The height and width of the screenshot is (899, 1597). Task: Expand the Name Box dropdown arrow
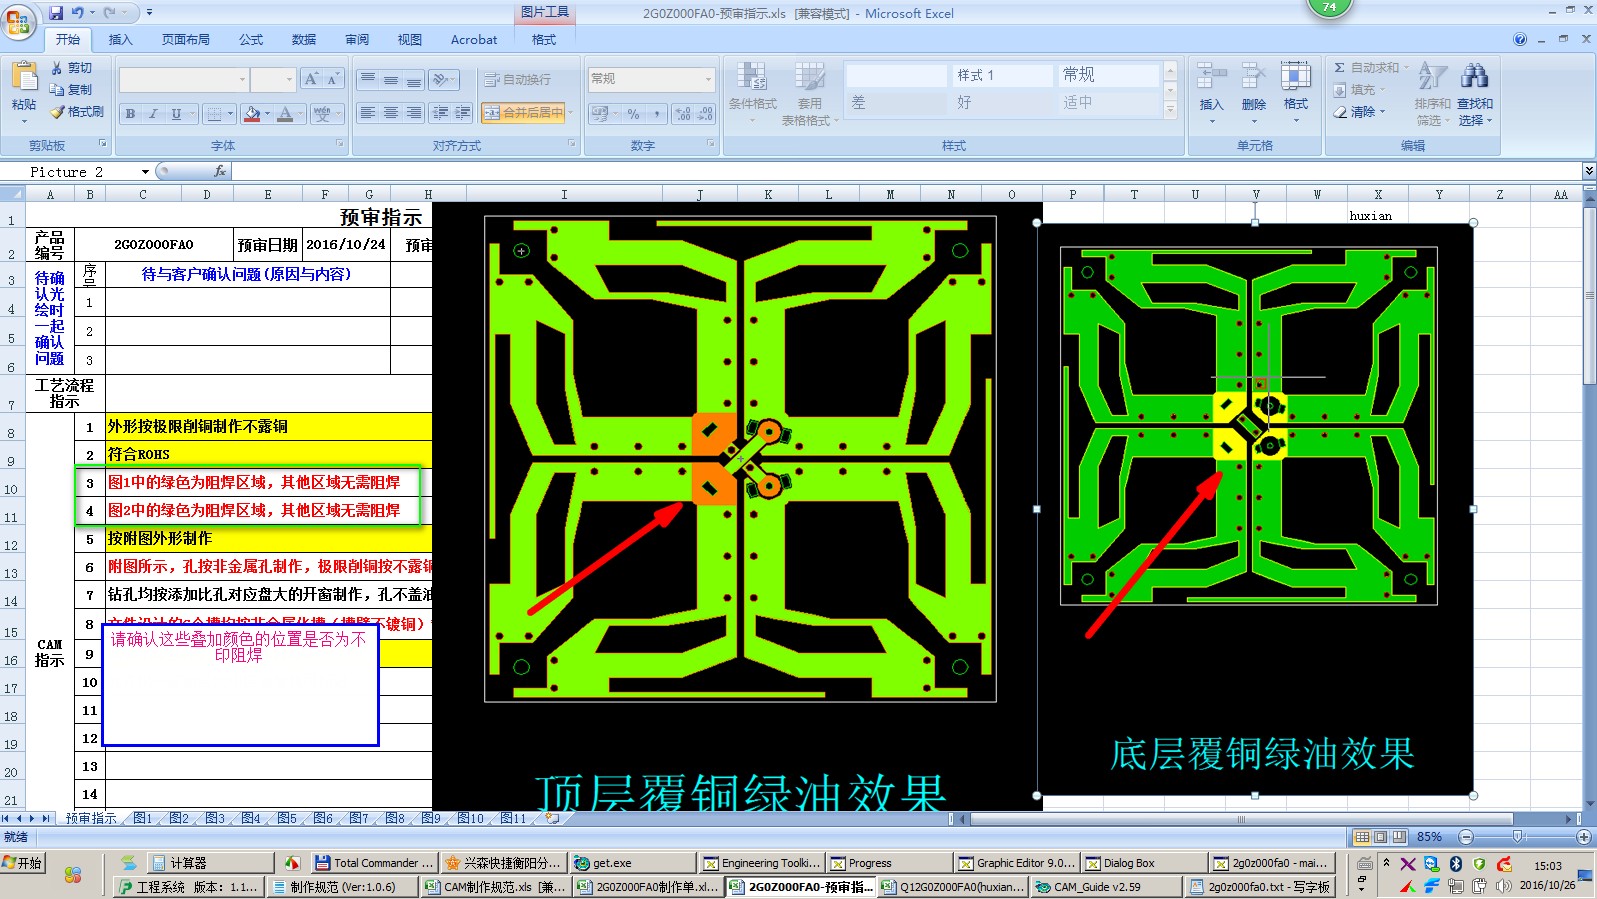(145, 172)
